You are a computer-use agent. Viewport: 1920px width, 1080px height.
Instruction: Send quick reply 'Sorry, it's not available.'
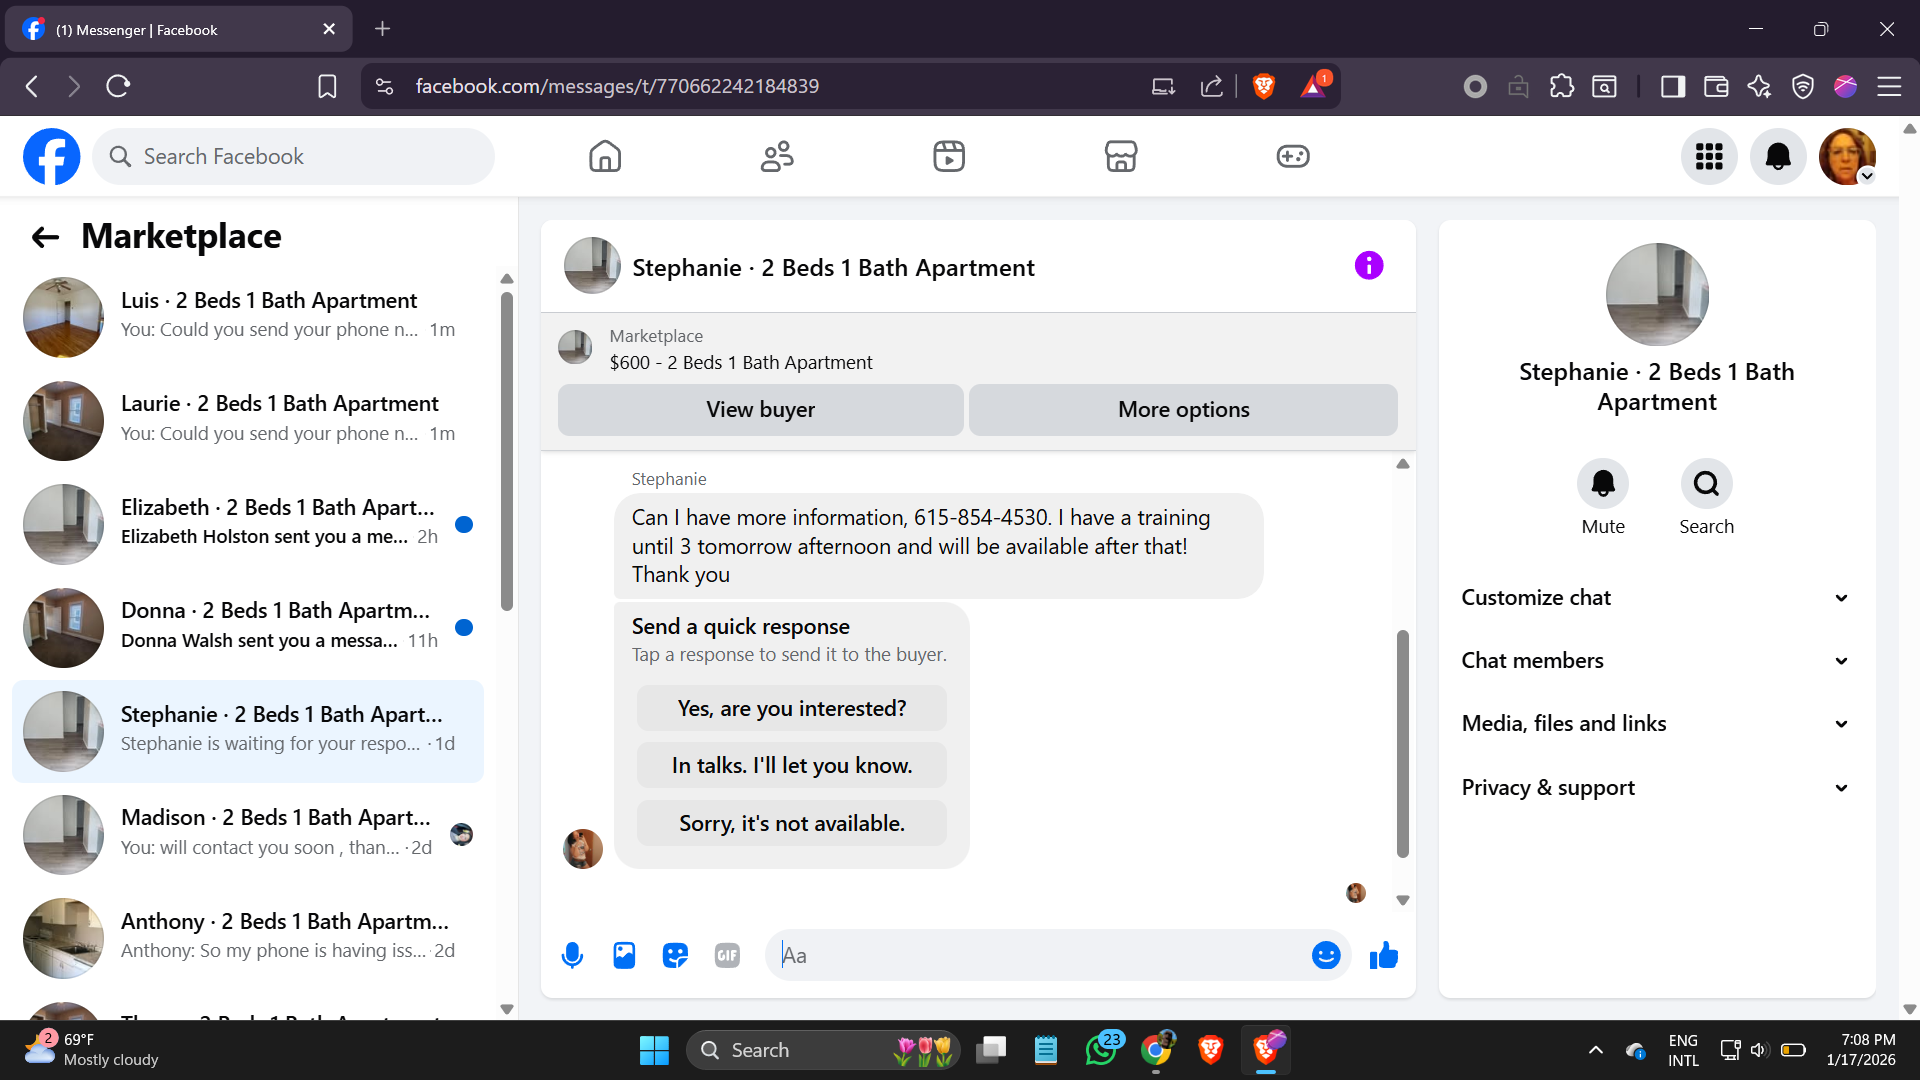coord(791,823)
